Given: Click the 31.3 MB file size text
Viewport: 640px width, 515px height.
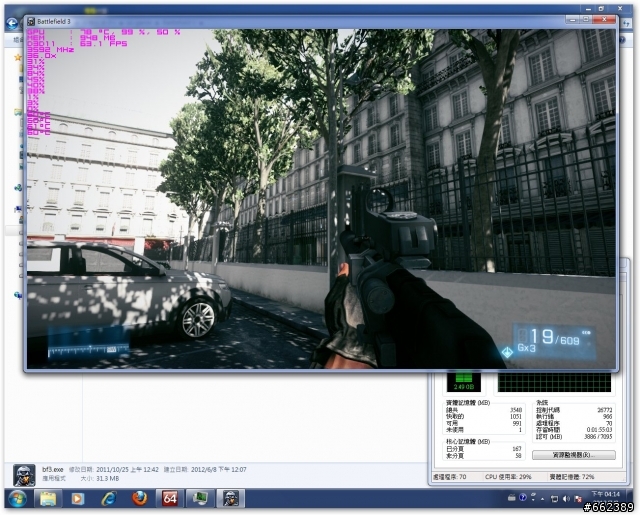Looking at the screenshot, I should (x=106, y=478).
